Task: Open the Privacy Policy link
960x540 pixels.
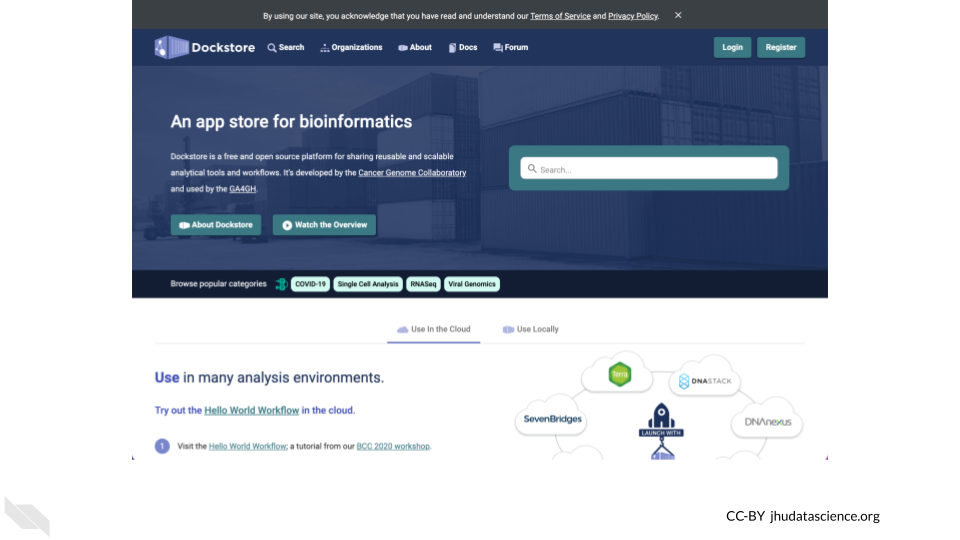Action: click(632, 16)
